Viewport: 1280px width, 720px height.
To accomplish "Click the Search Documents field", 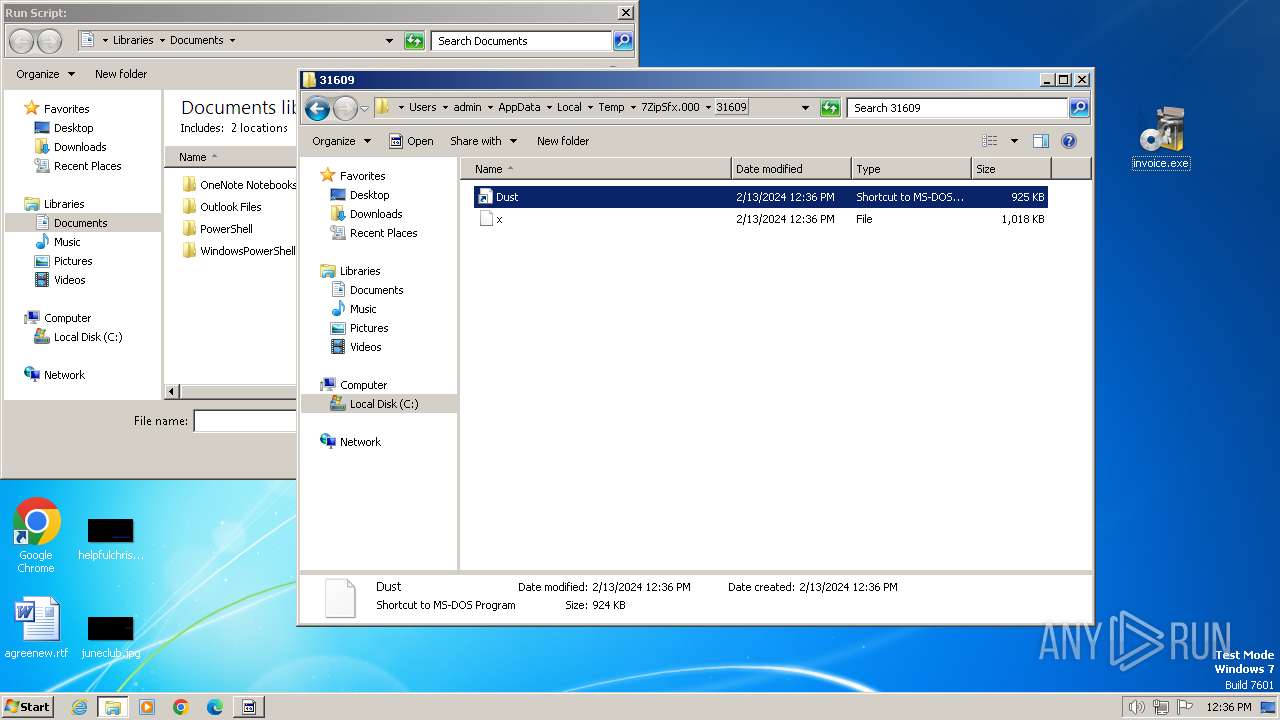I will coord(522,41).
